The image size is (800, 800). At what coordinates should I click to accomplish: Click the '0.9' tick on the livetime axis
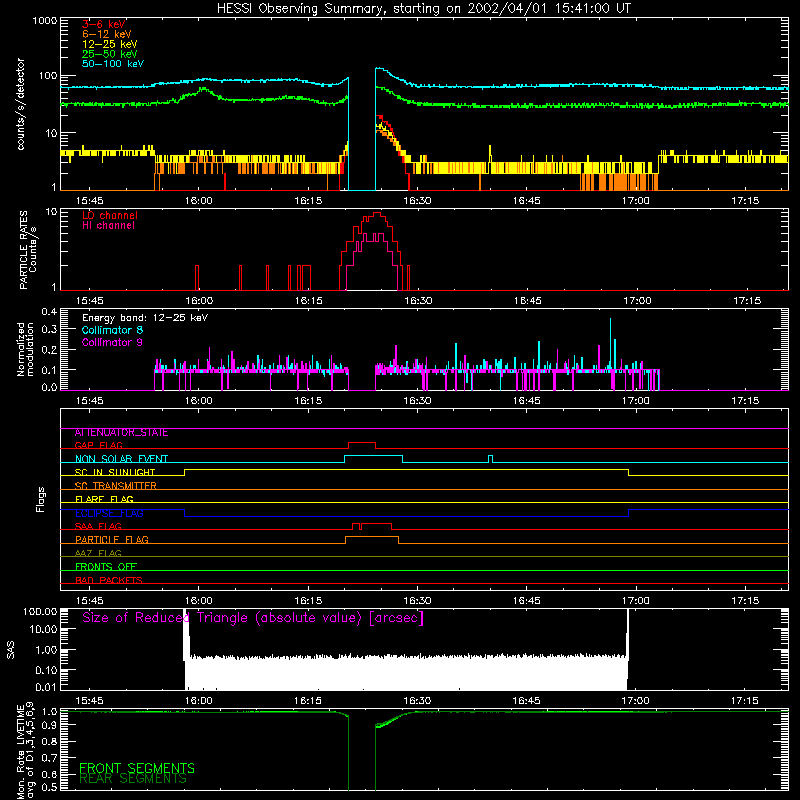[x=49, y=725]
